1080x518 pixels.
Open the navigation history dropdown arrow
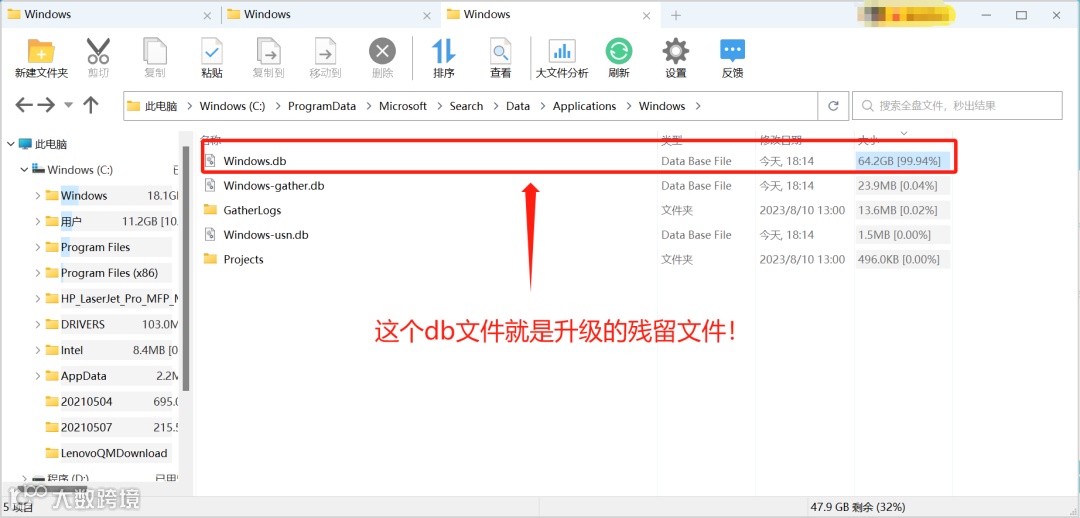tap(68, 105)
